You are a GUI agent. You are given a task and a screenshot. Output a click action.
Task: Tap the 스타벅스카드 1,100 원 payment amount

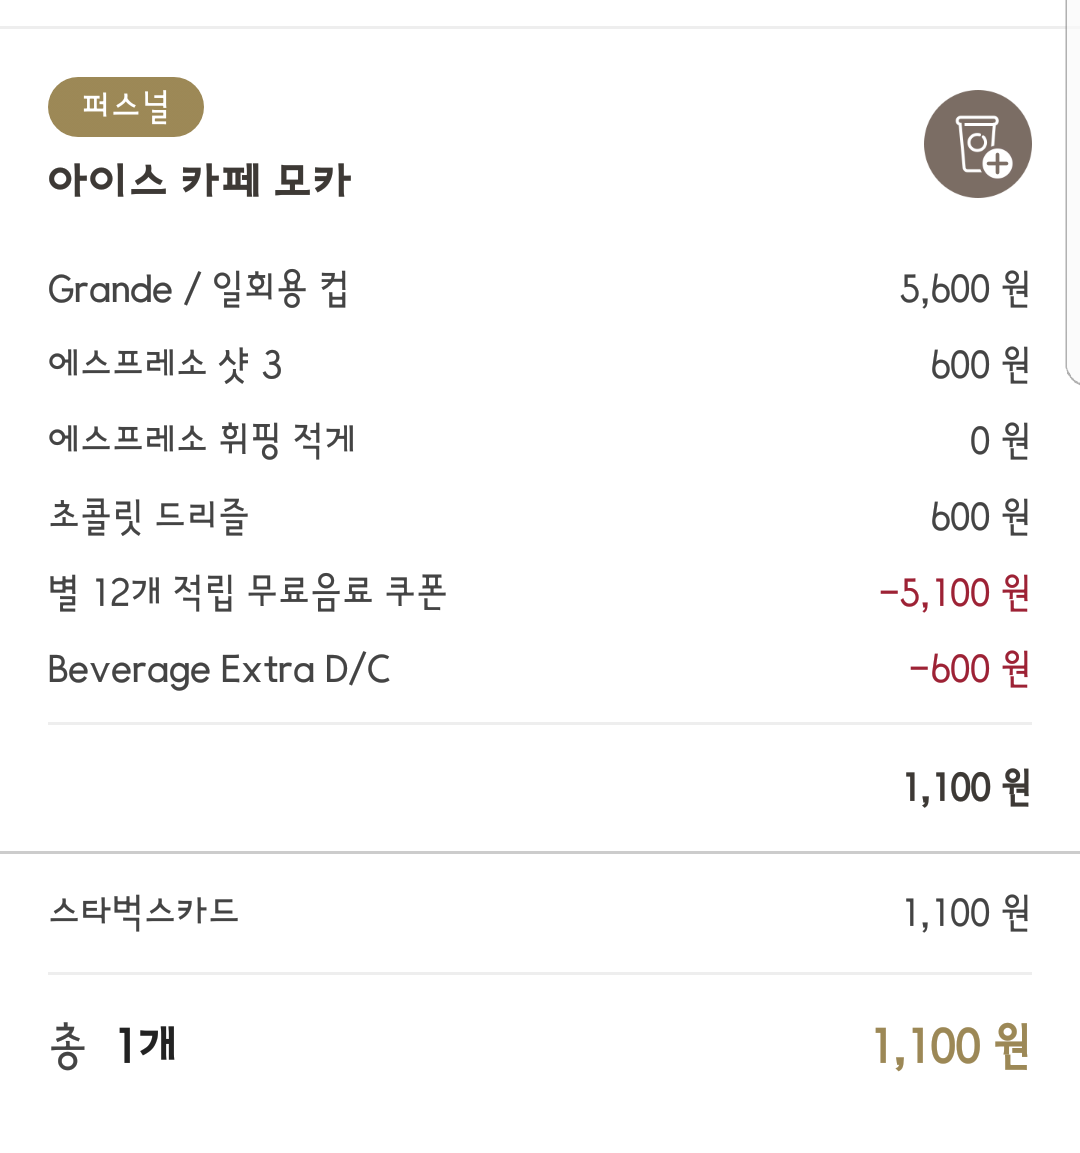966,913
